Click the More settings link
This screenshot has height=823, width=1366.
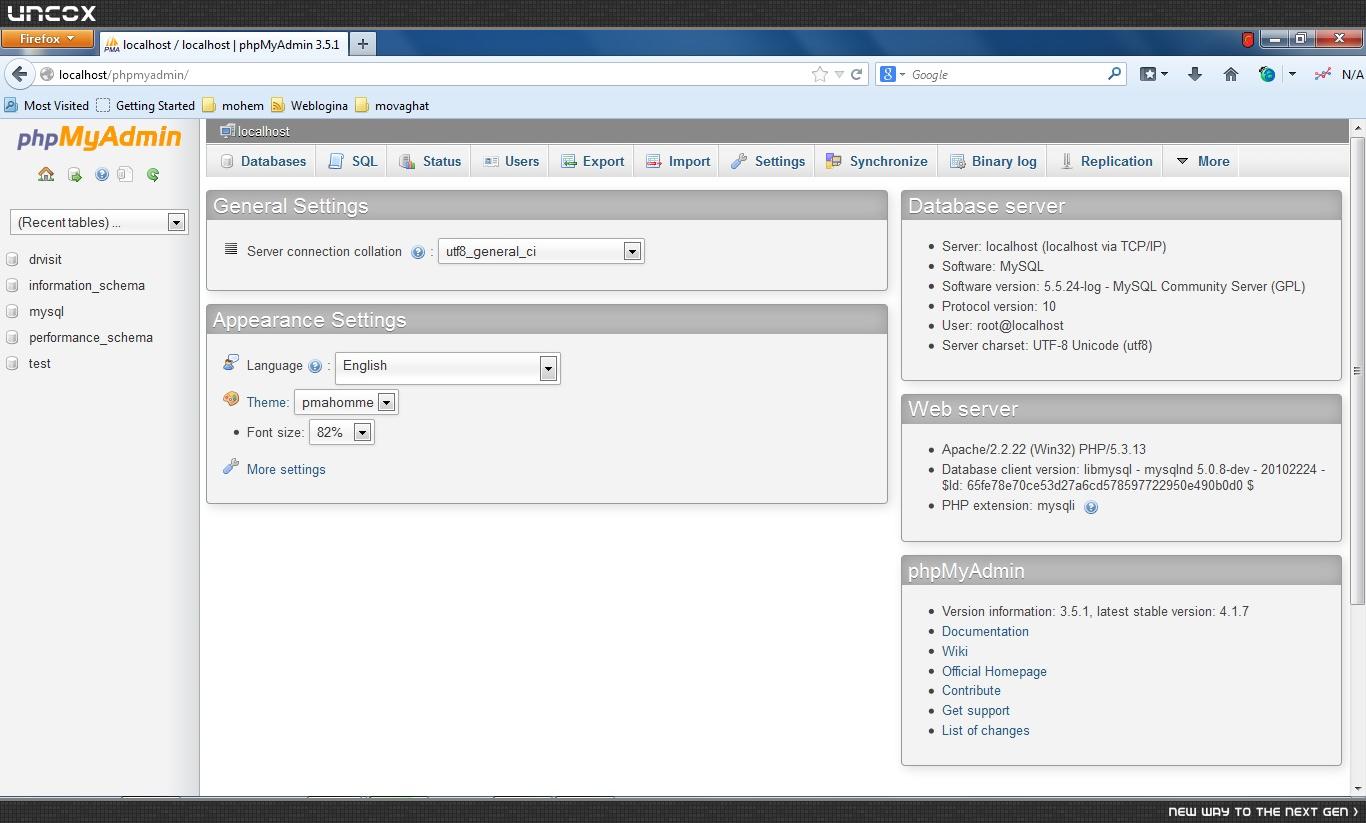point(286,469)
